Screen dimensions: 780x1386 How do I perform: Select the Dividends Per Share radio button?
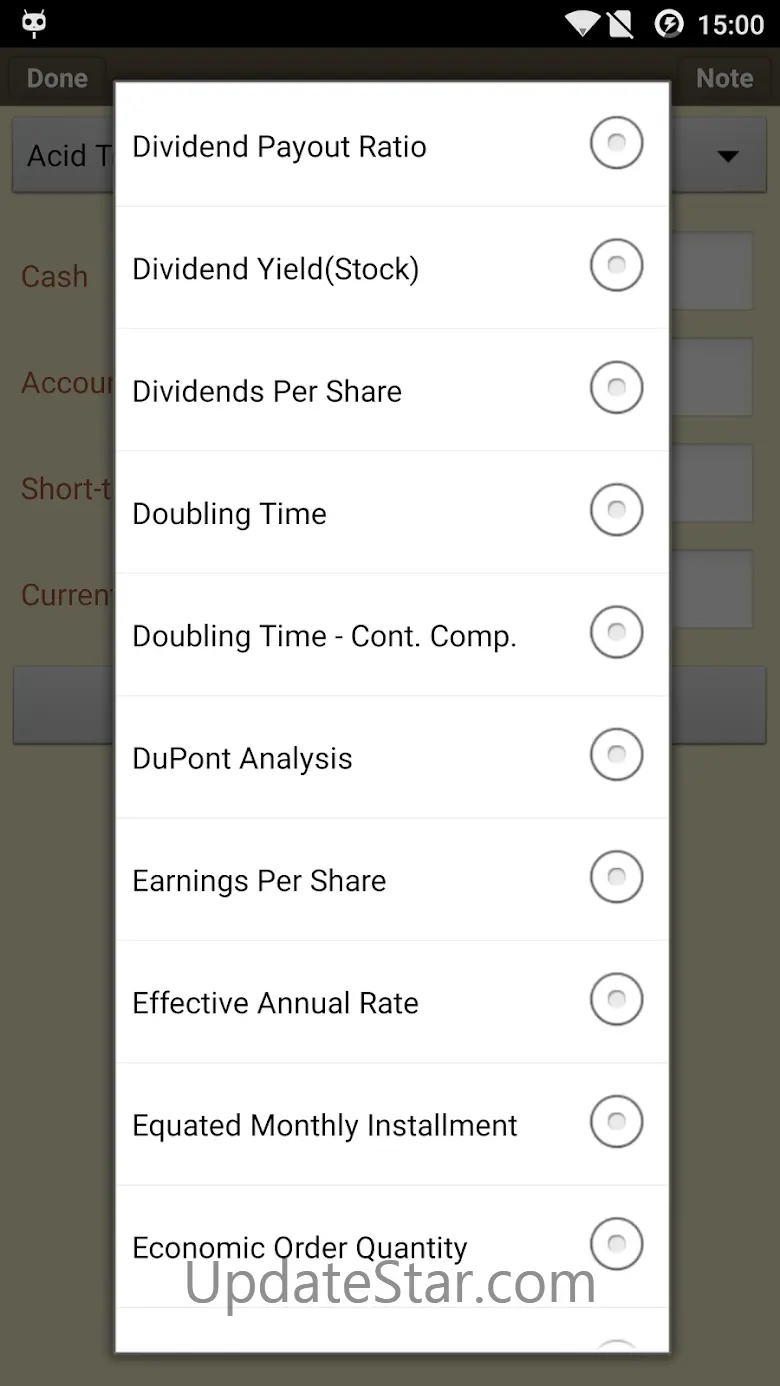[616, 388]
